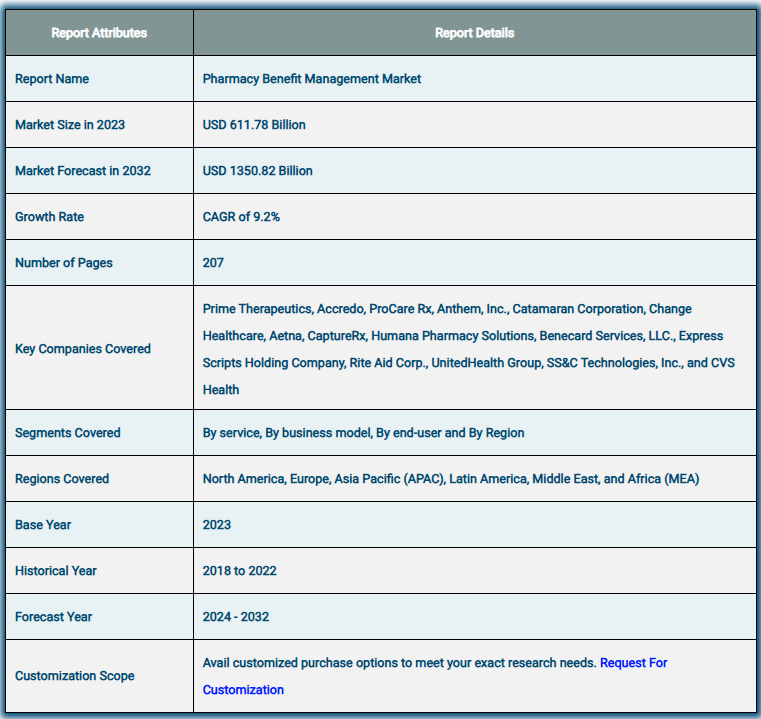Click the Regions Covered label
This screenshot has height=719, width=761.
(62, 479)
